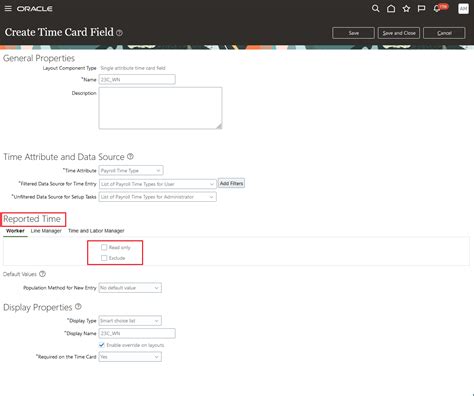Image resolution: width=474 pixels, height=396 pixels.
Task: Click the Oracle logo
Action: pyautogui.click(x=35, y=9)
